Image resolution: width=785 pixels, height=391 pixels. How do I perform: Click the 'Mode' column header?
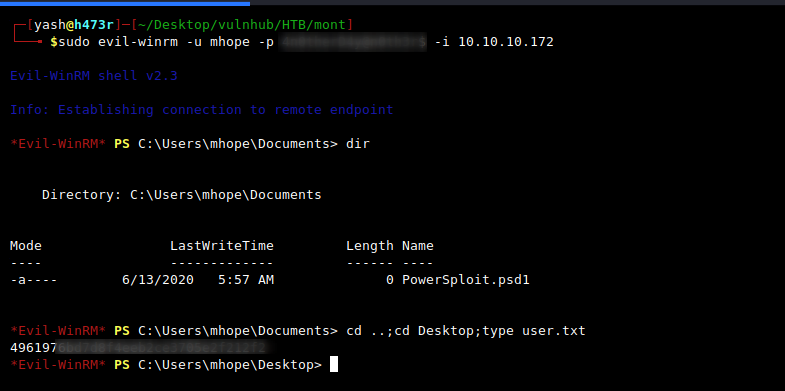point(26,246)
